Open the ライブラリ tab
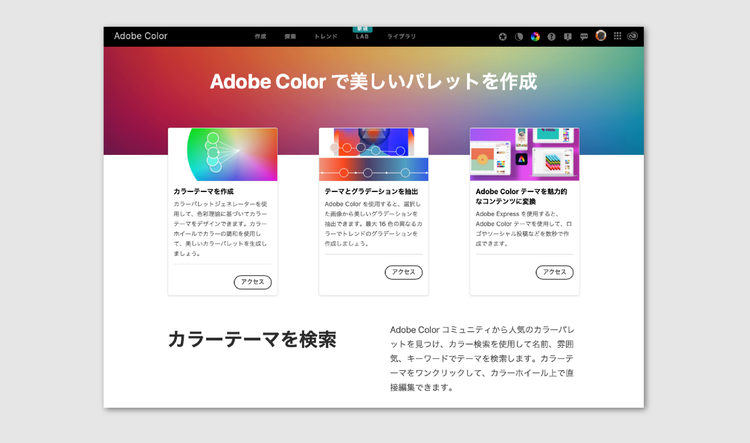750x443 pixels. point(401,36)
